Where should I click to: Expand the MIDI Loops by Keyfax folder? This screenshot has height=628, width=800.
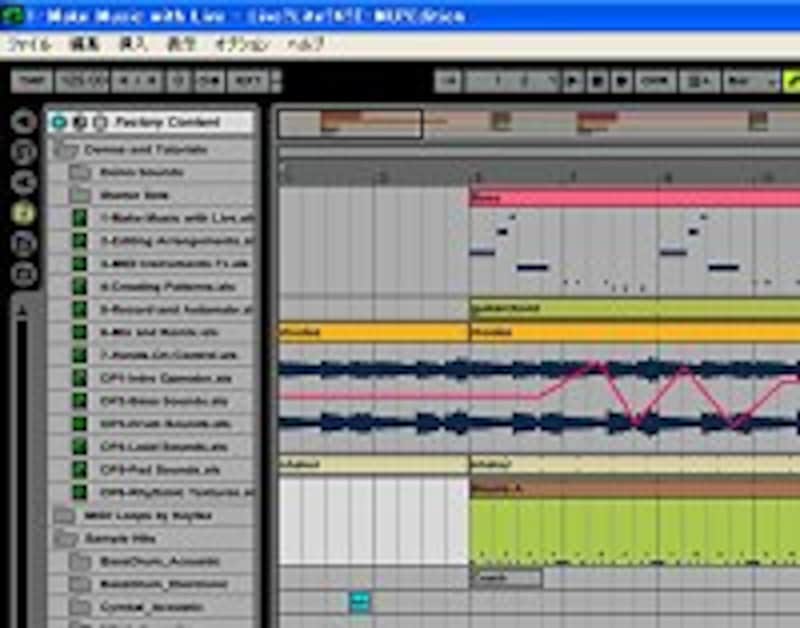(x=65, y=516)
